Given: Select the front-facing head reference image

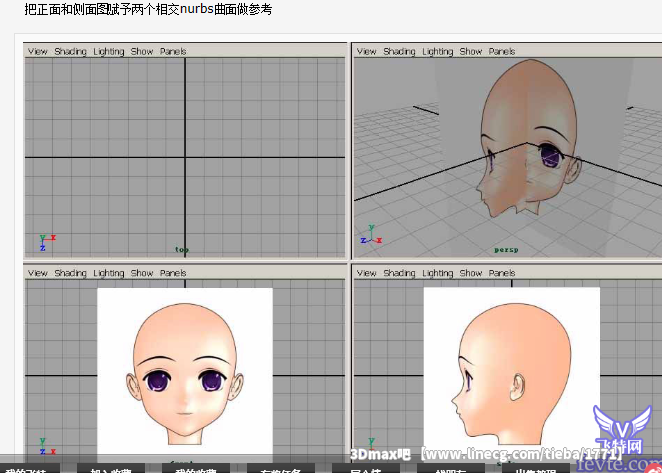Looking at the screenshot, I should (185, 374).
